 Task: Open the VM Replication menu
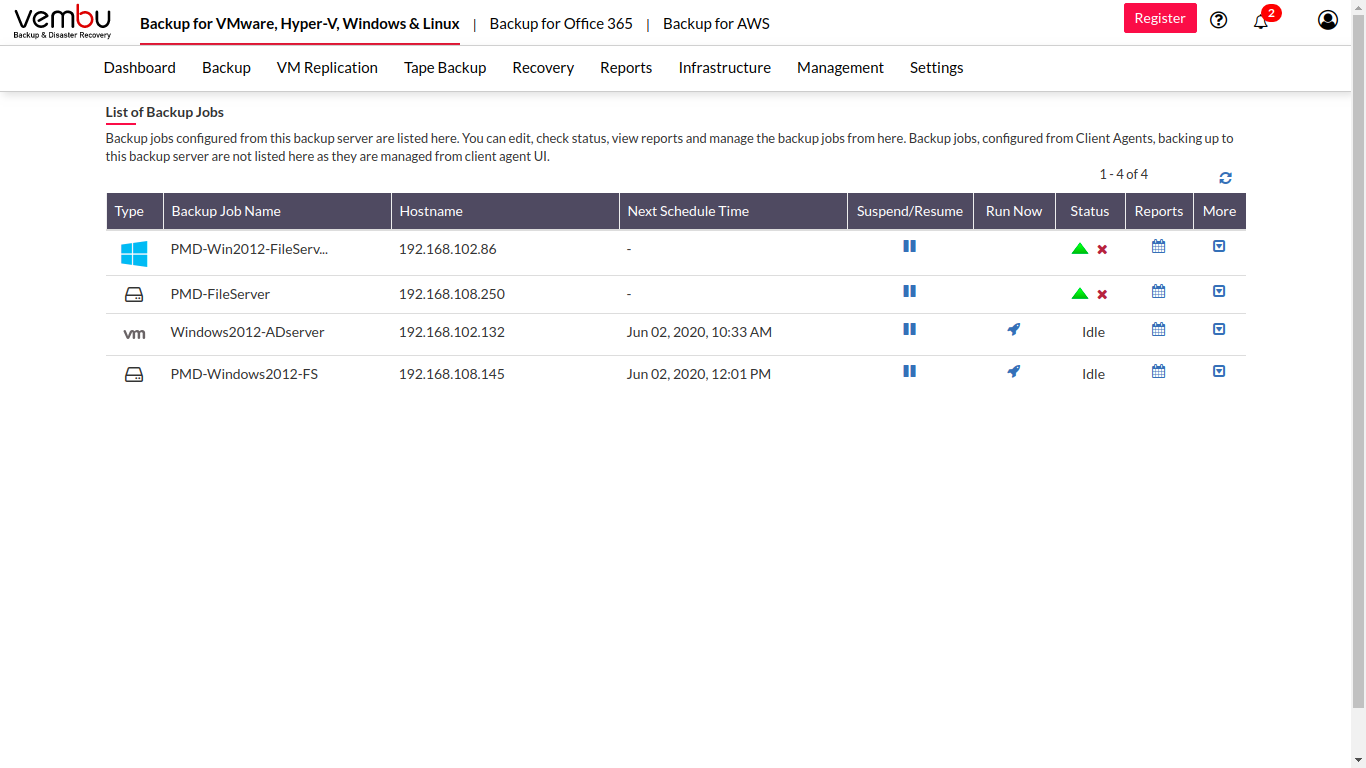327,68
